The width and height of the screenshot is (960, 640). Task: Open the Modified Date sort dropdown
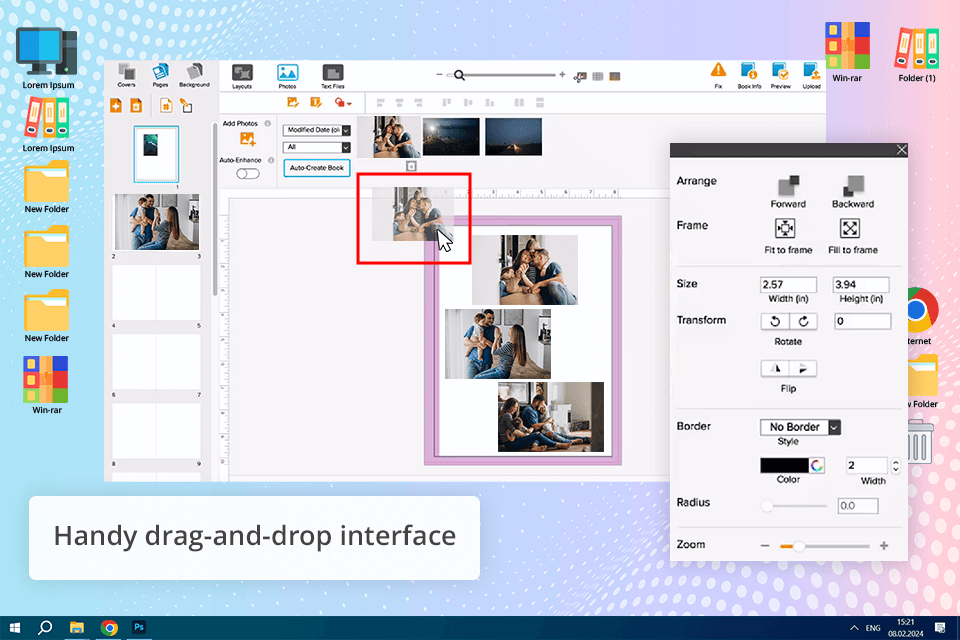(x=317, y=130)
